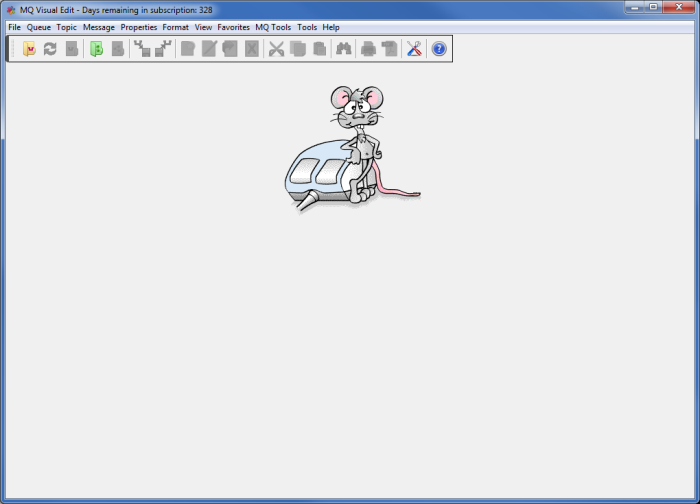This screenshot has width=700, height=504.
Task: Click the red X delete toolbar icon
Action: tap(252, 49)
